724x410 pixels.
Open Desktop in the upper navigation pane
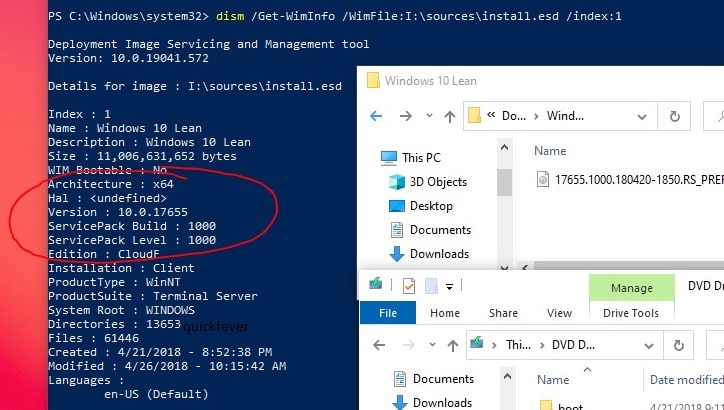coord(421,206)
